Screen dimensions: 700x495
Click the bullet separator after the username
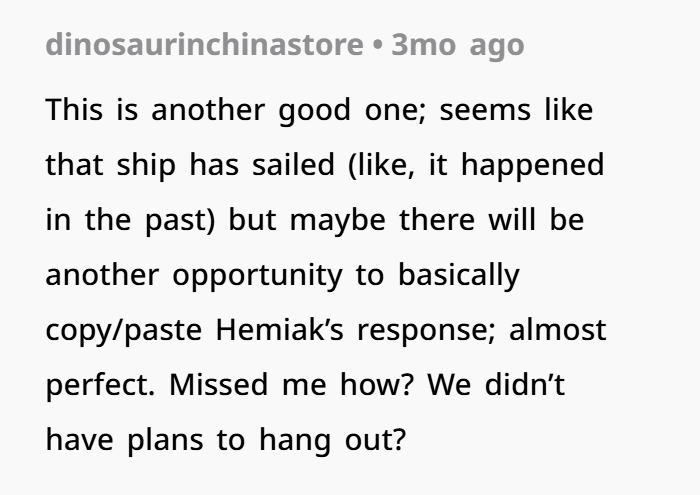click(378, 45)
